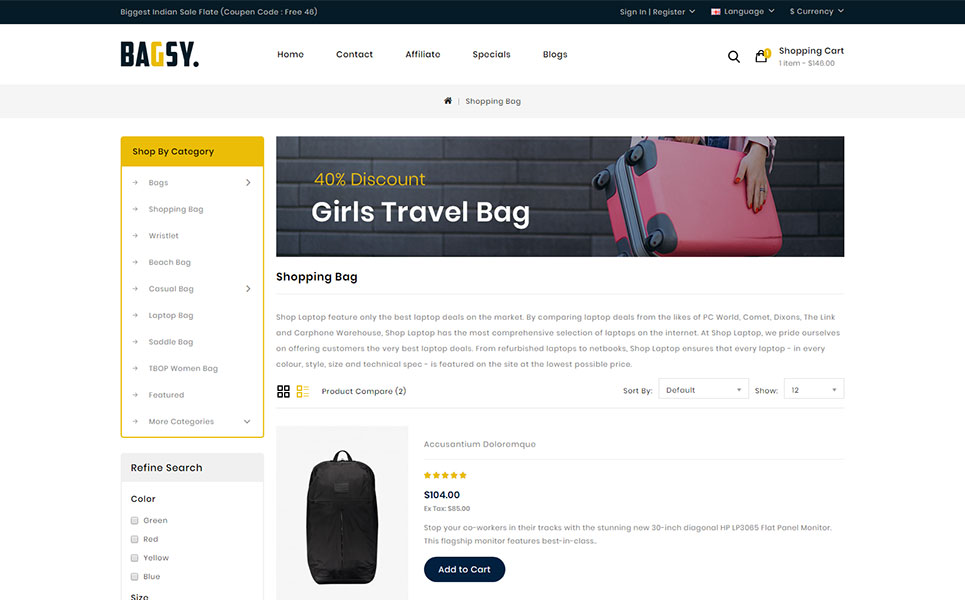Image resolution: width=965 pixels, height=600 pixels.
Task: Open the Specials menu item
Action: click(x=491, y=54)
